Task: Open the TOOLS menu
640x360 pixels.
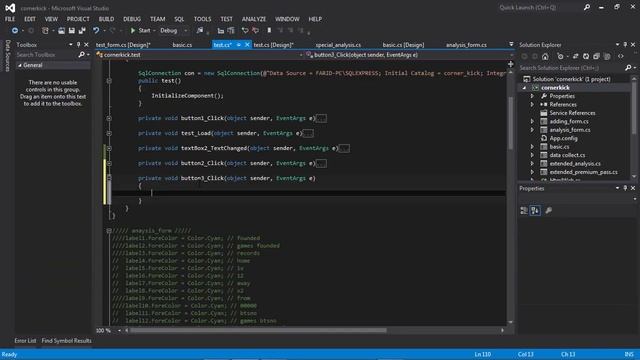Action: 202,19
